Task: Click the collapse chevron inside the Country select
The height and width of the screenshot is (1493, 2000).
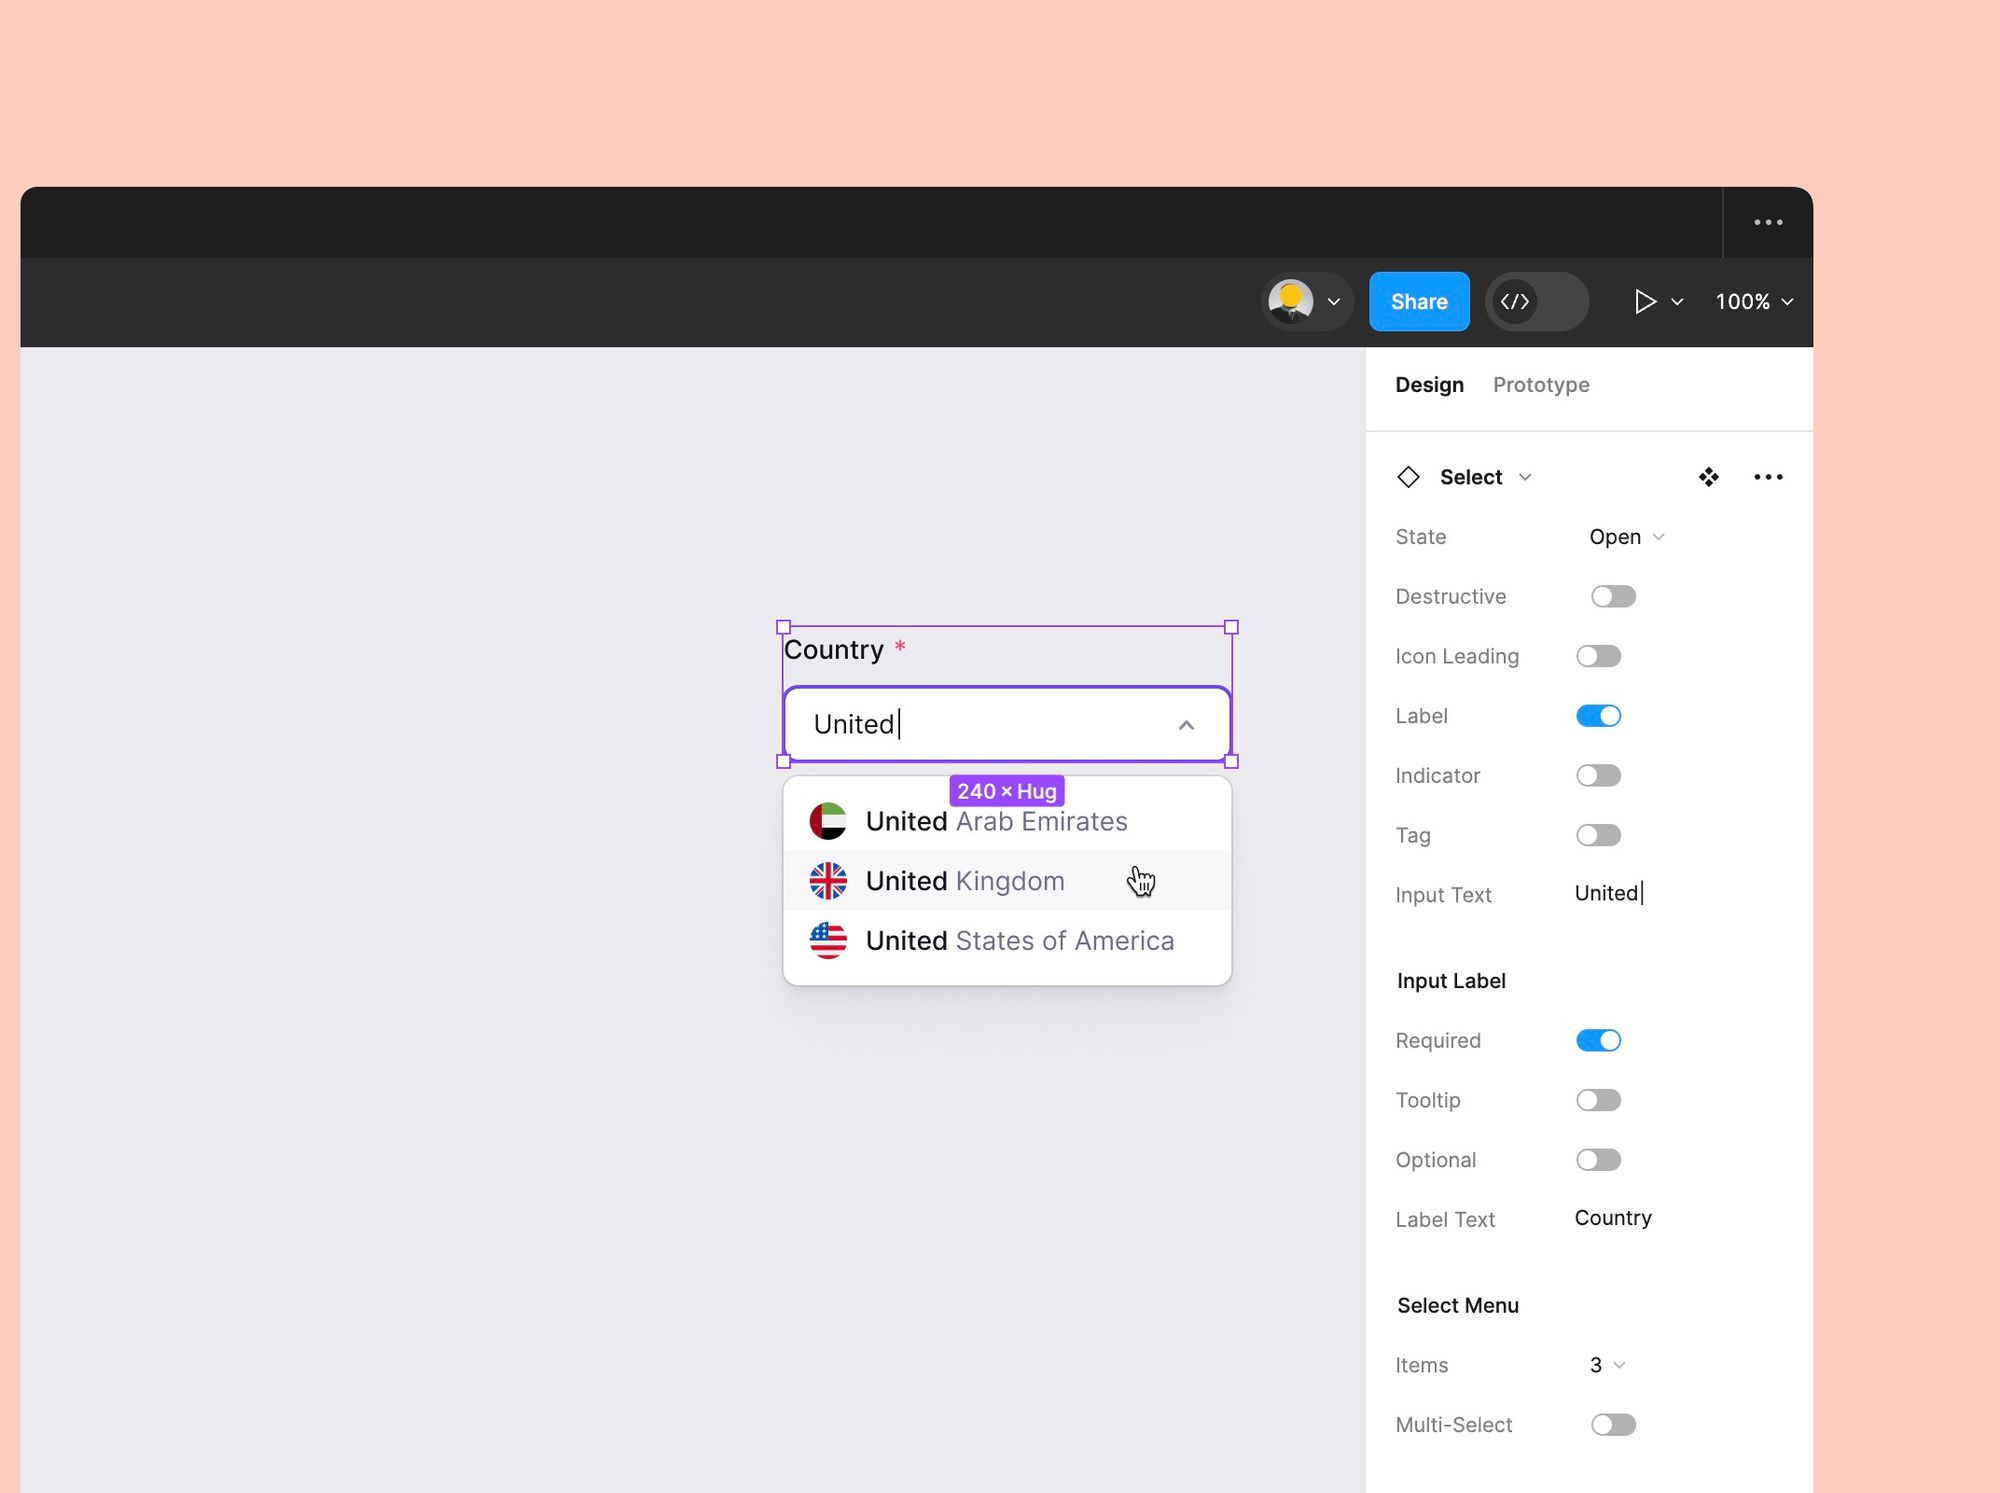Action: (1186, 724)
